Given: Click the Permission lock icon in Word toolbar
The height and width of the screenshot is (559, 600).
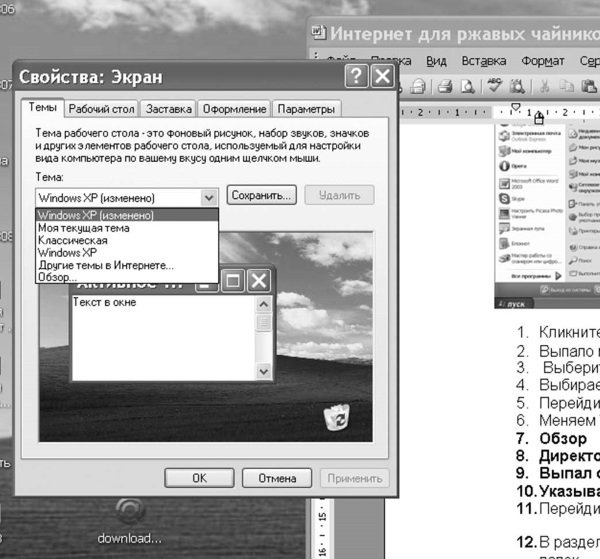Looking at the screenshot, I should [418, 86].
